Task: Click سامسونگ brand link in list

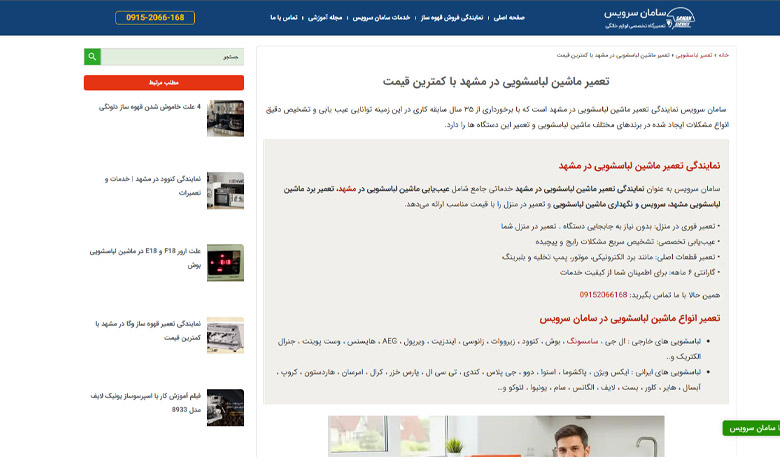Action: coord(582,341)
